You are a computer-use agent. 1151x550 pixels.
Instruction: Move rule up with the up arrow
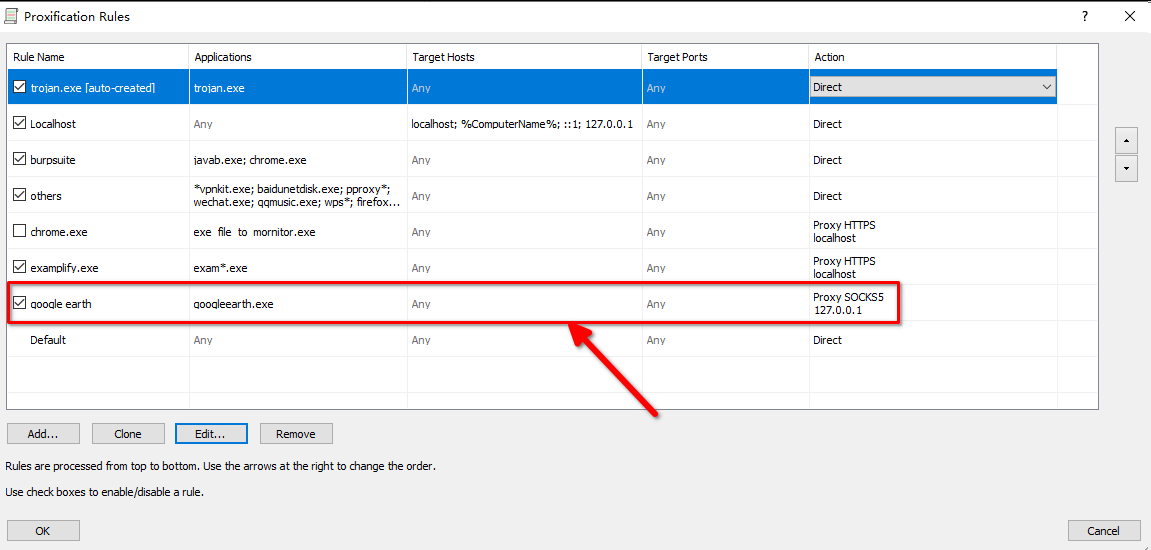[x=1127, y=140]
